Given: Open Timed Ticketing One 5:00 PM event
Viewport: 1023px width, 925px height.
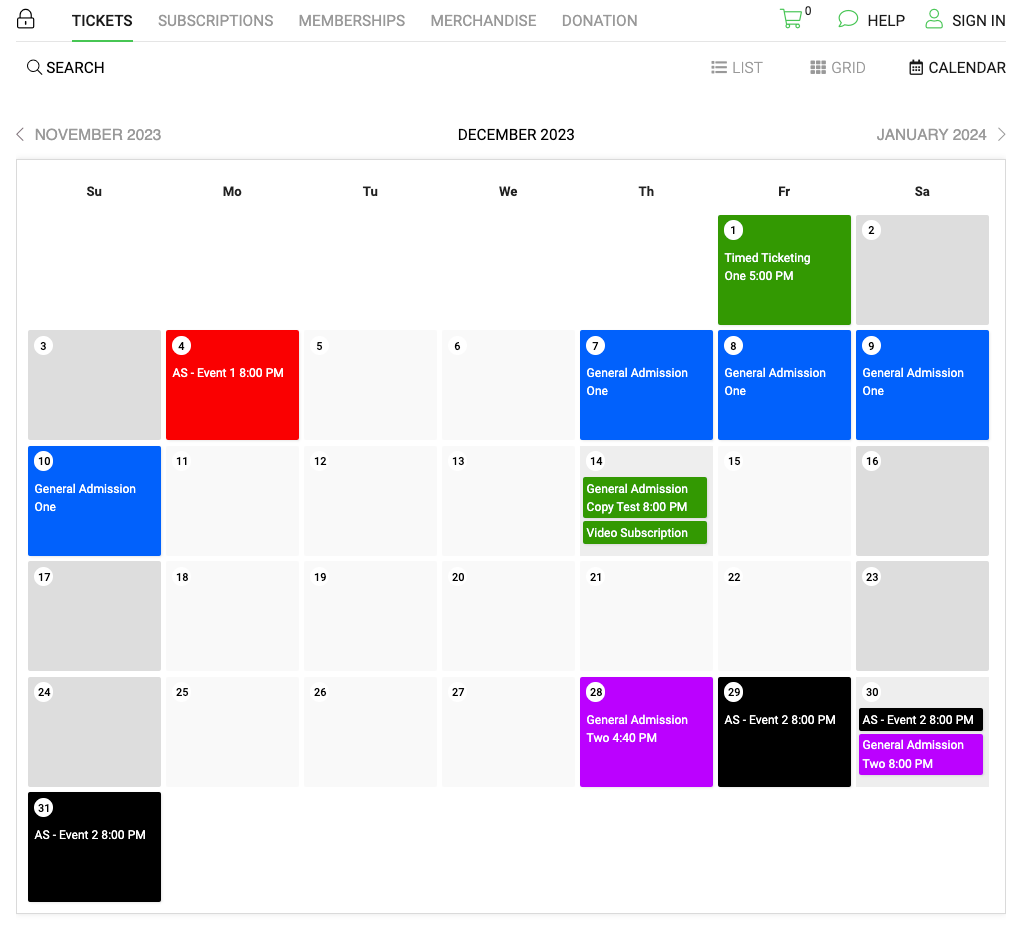Looking at the screenshot, I should click(x=784, y=270).
